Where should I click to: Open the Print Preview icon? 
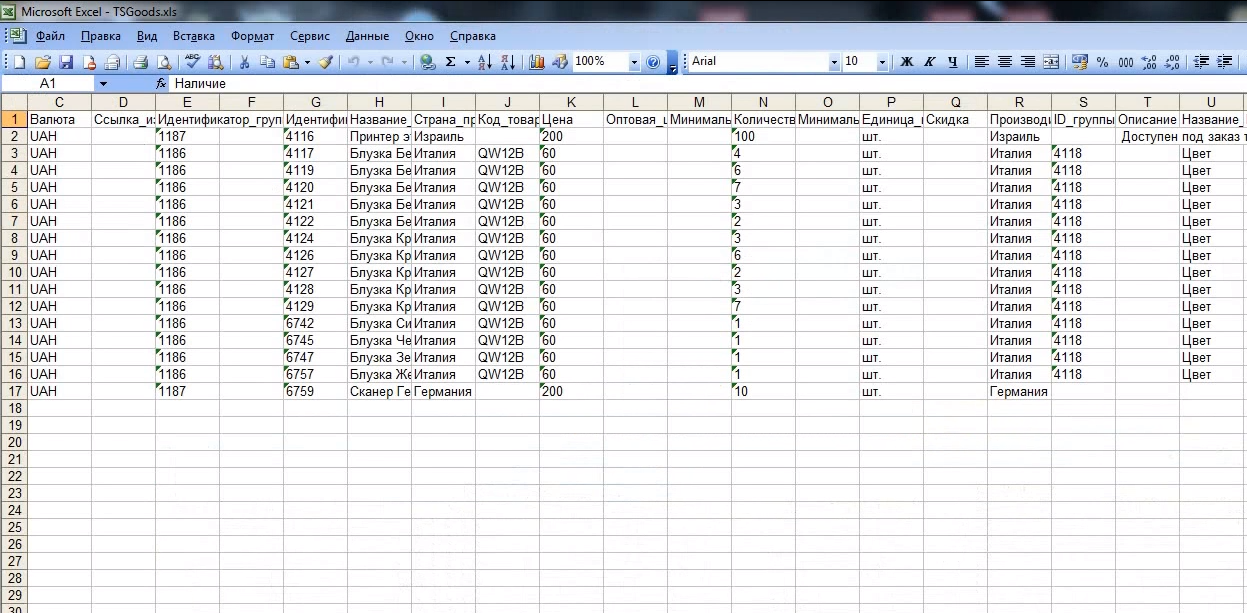coord(163,62)
